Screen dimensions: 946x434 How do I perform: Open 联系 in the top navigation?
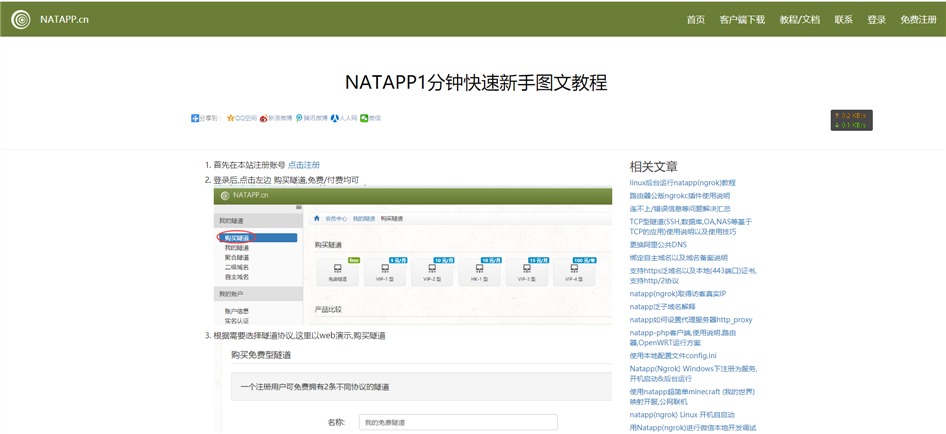coord(843,19)
